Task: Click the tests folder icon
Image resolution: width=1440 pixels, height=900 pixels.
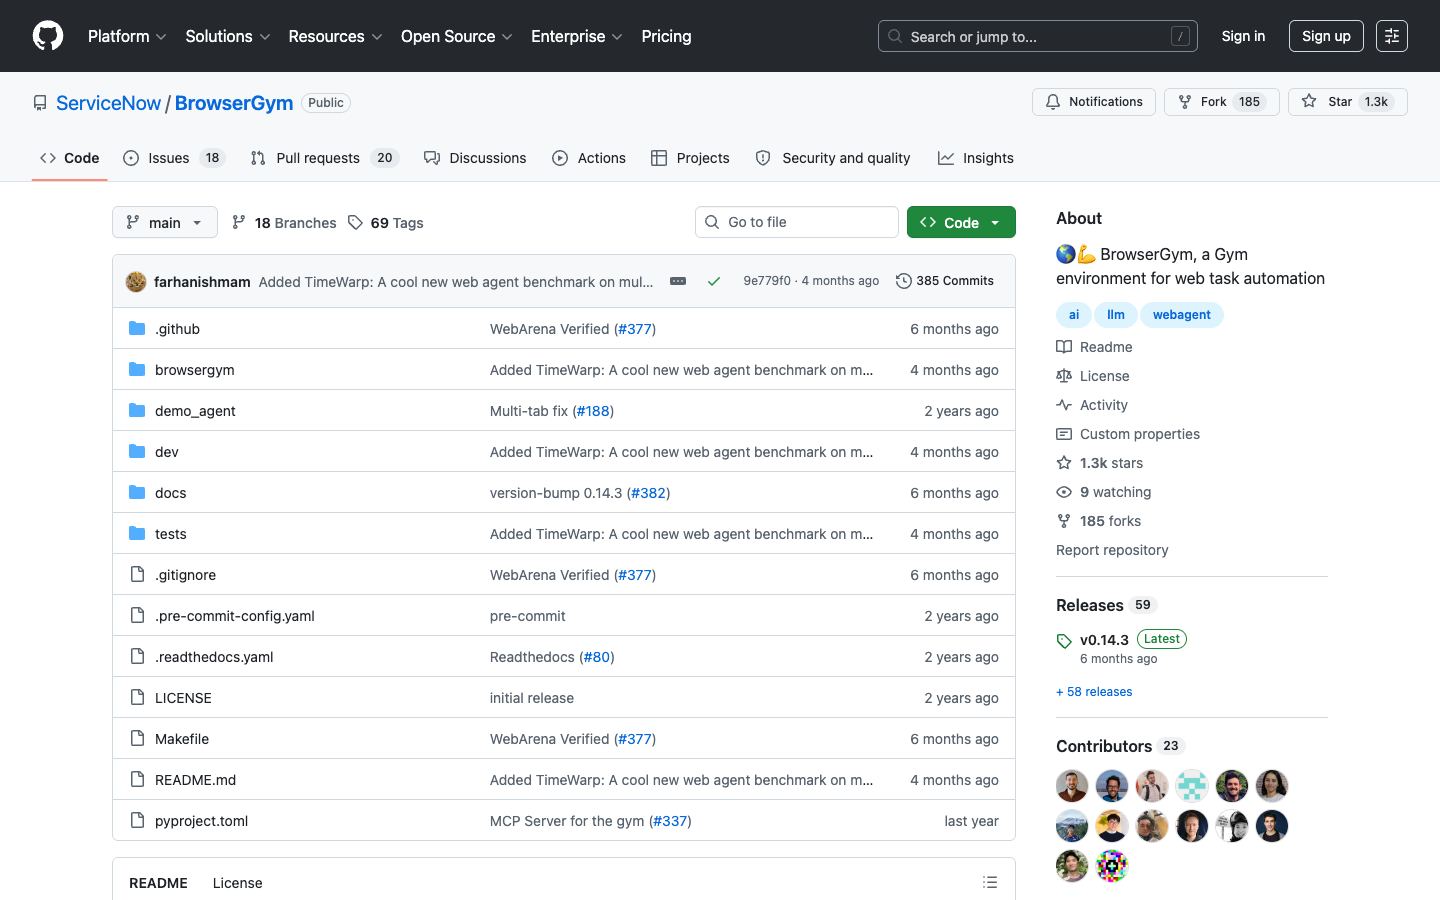Action: click(x=137, y=533)
